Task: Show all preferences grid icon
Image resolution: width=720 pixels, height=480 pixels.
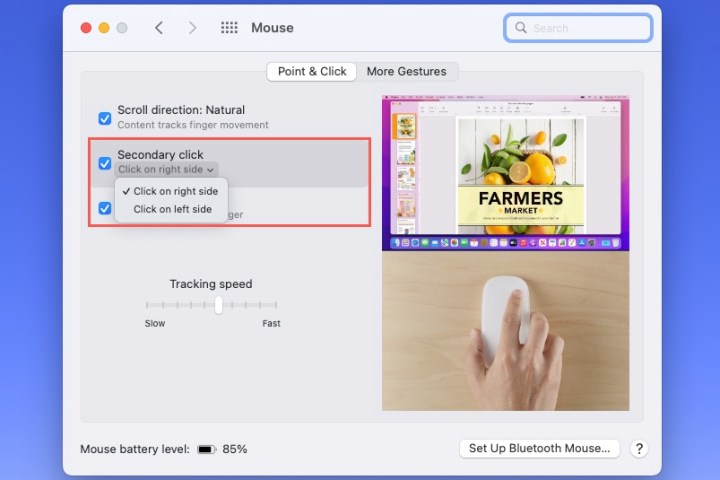Action: (x=229, y=28)
